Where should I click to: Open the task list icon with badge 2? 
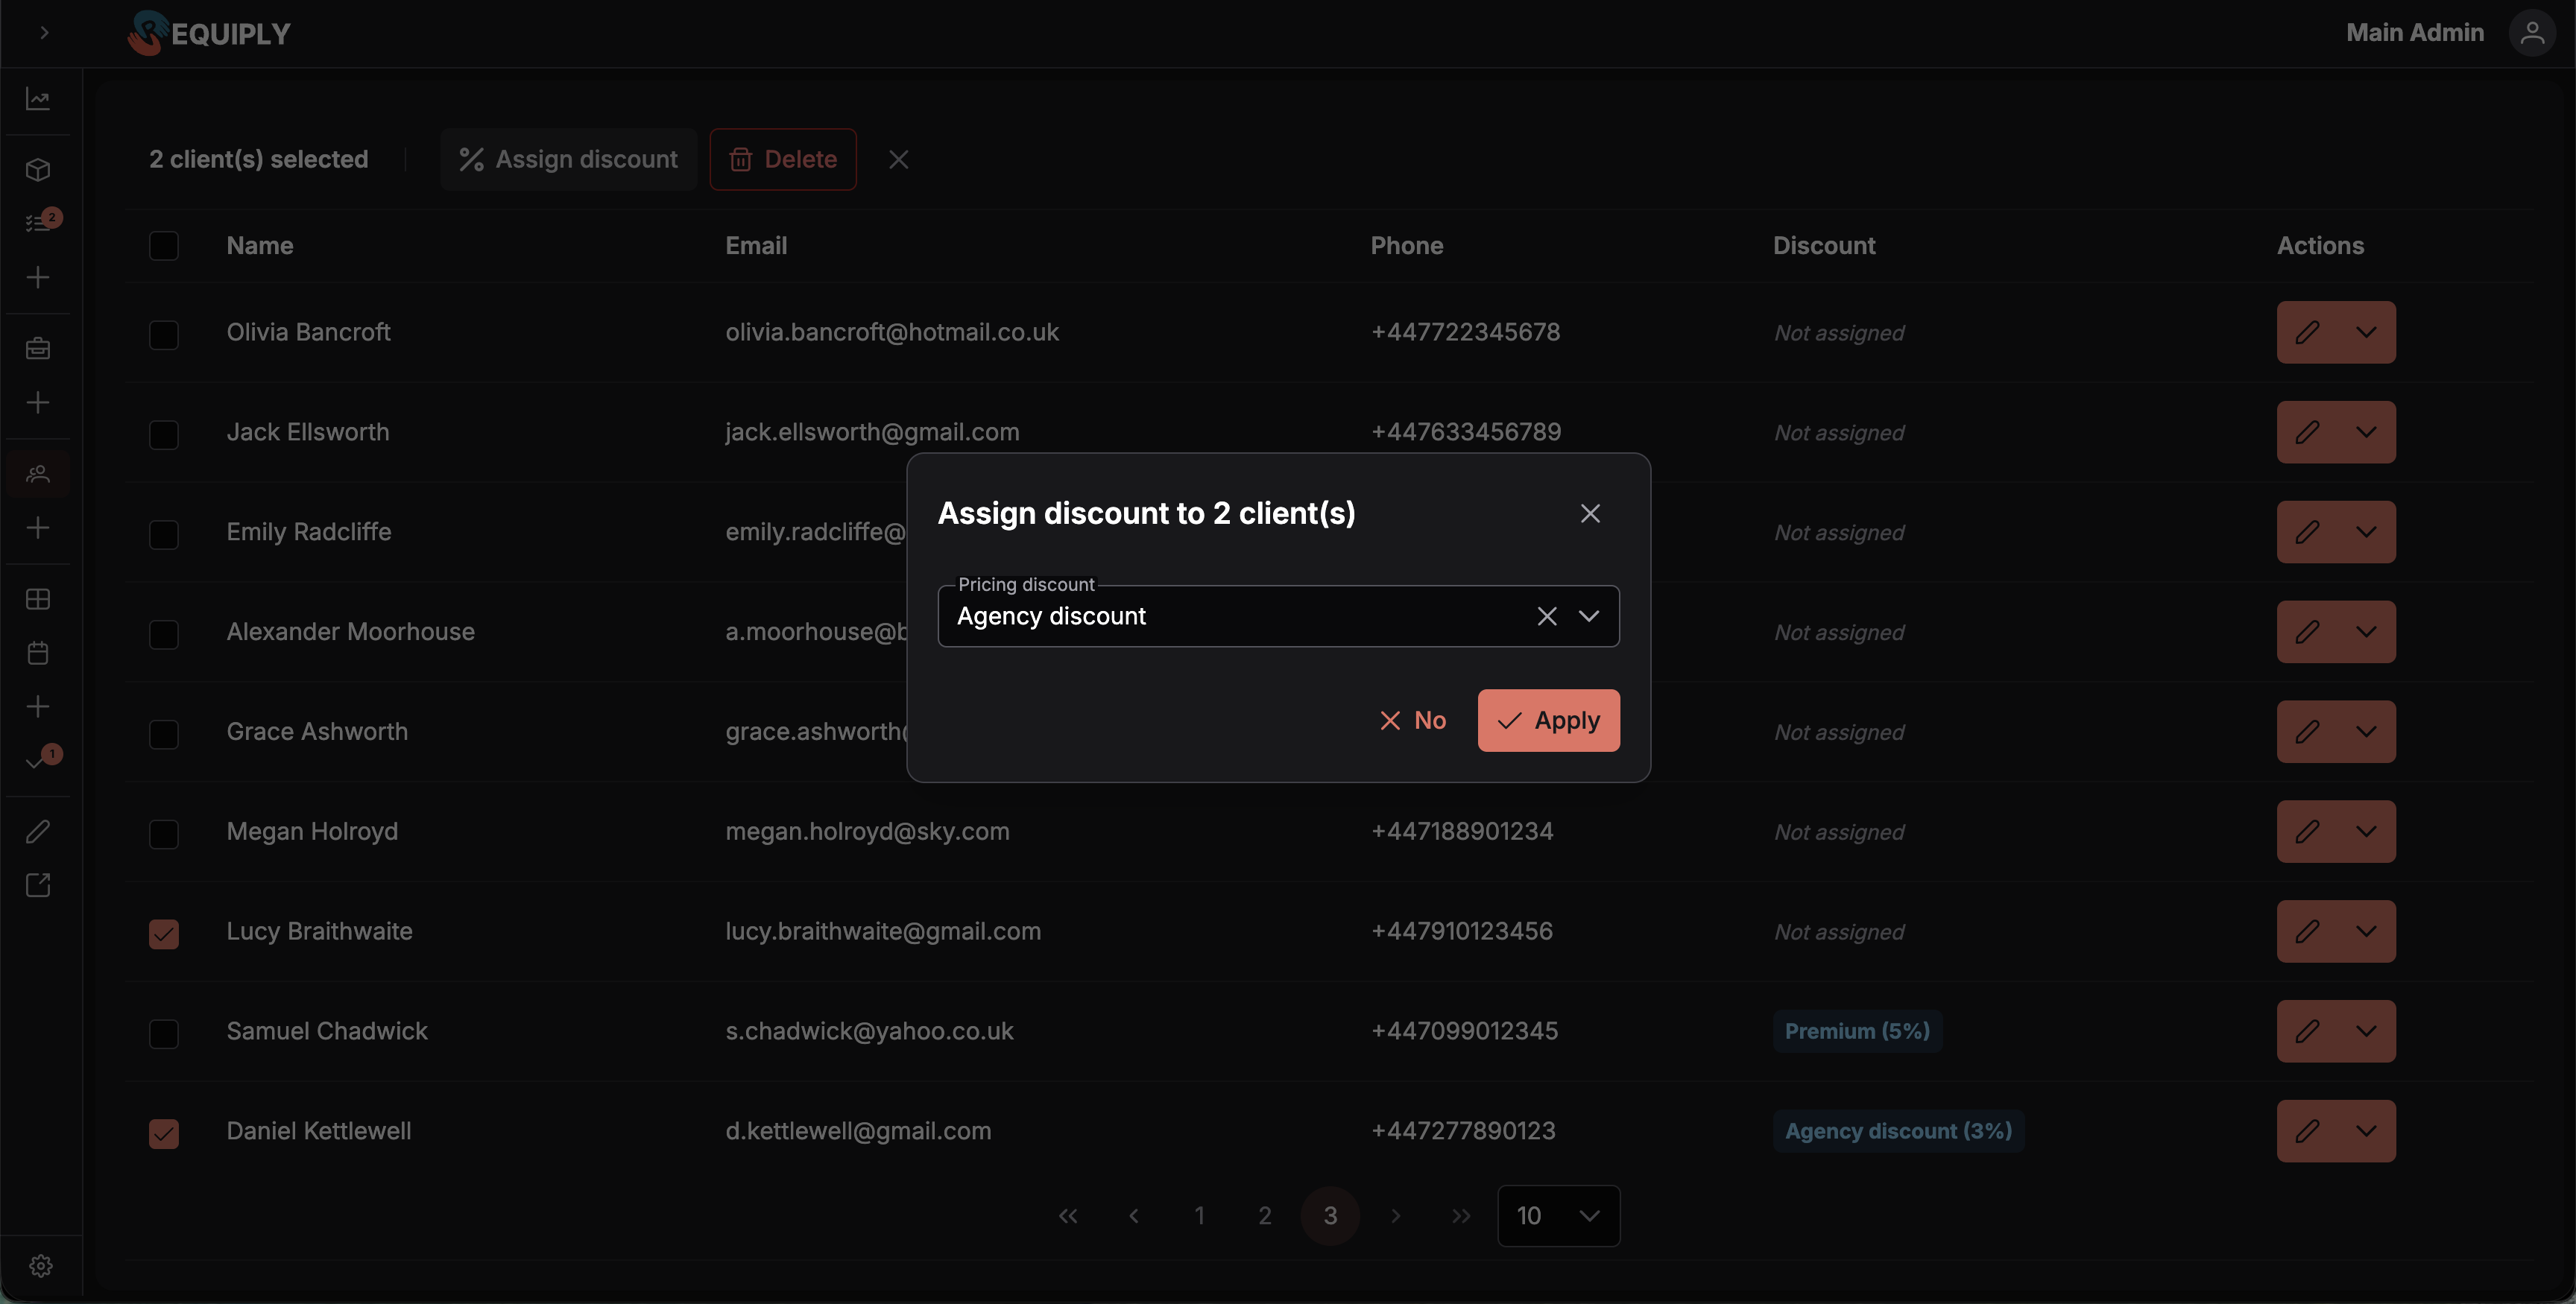tap(38, 222)
